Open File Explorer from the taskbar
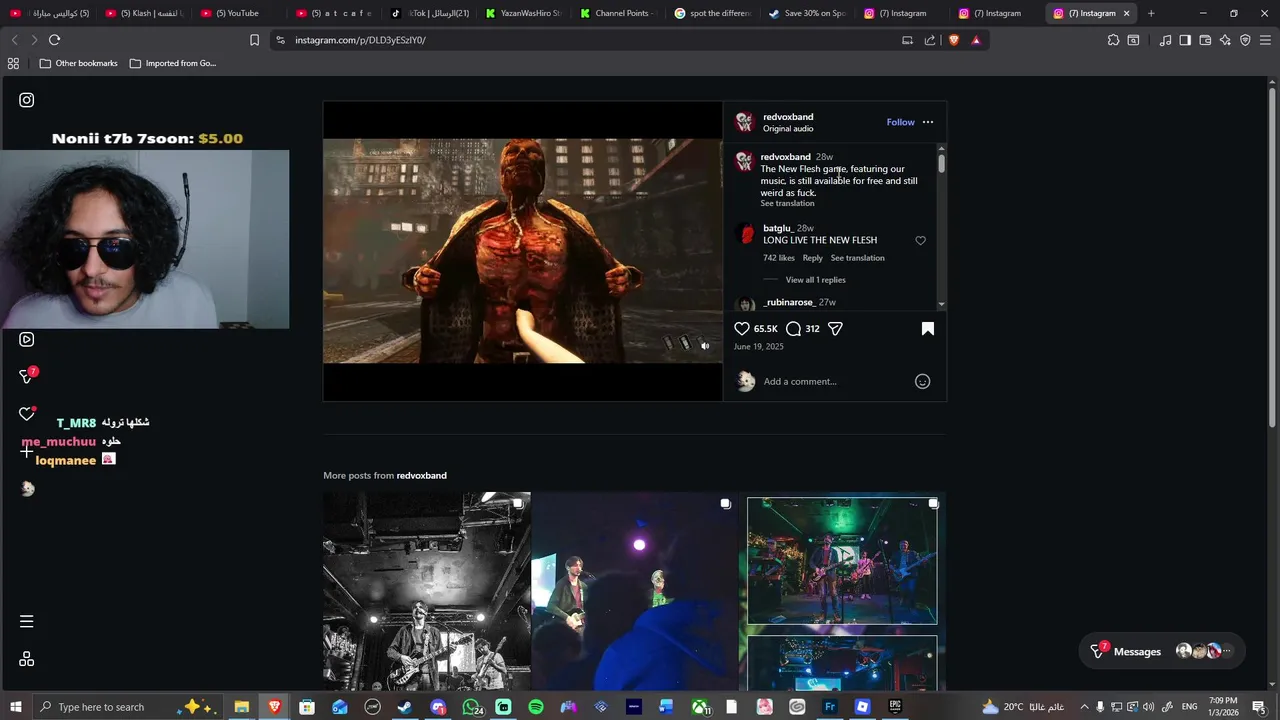 (x=241, y=707)
